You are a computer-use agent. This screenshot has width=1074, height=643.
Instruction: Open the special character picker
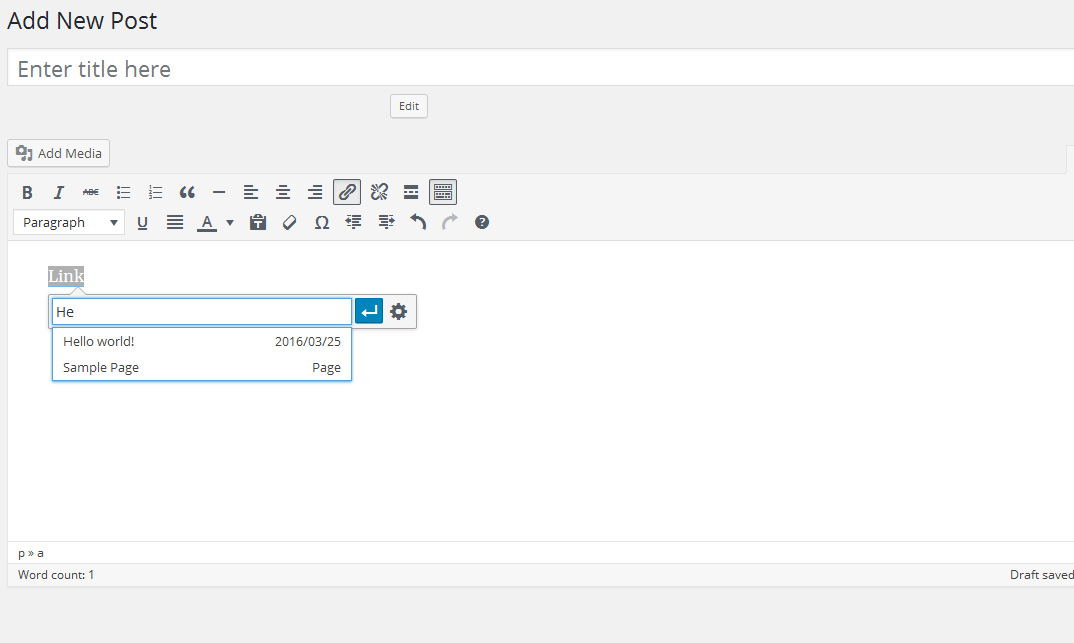[x=322, y=223]
